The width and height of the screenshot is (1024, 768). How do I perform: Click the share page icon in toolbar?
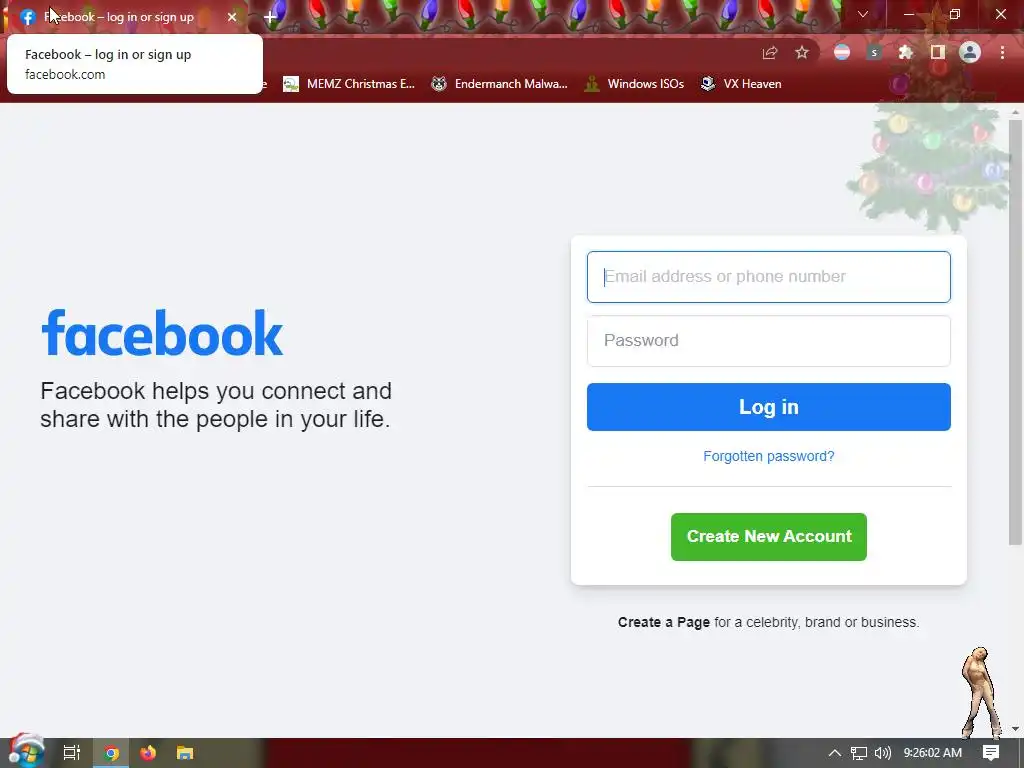coord(770,53)
